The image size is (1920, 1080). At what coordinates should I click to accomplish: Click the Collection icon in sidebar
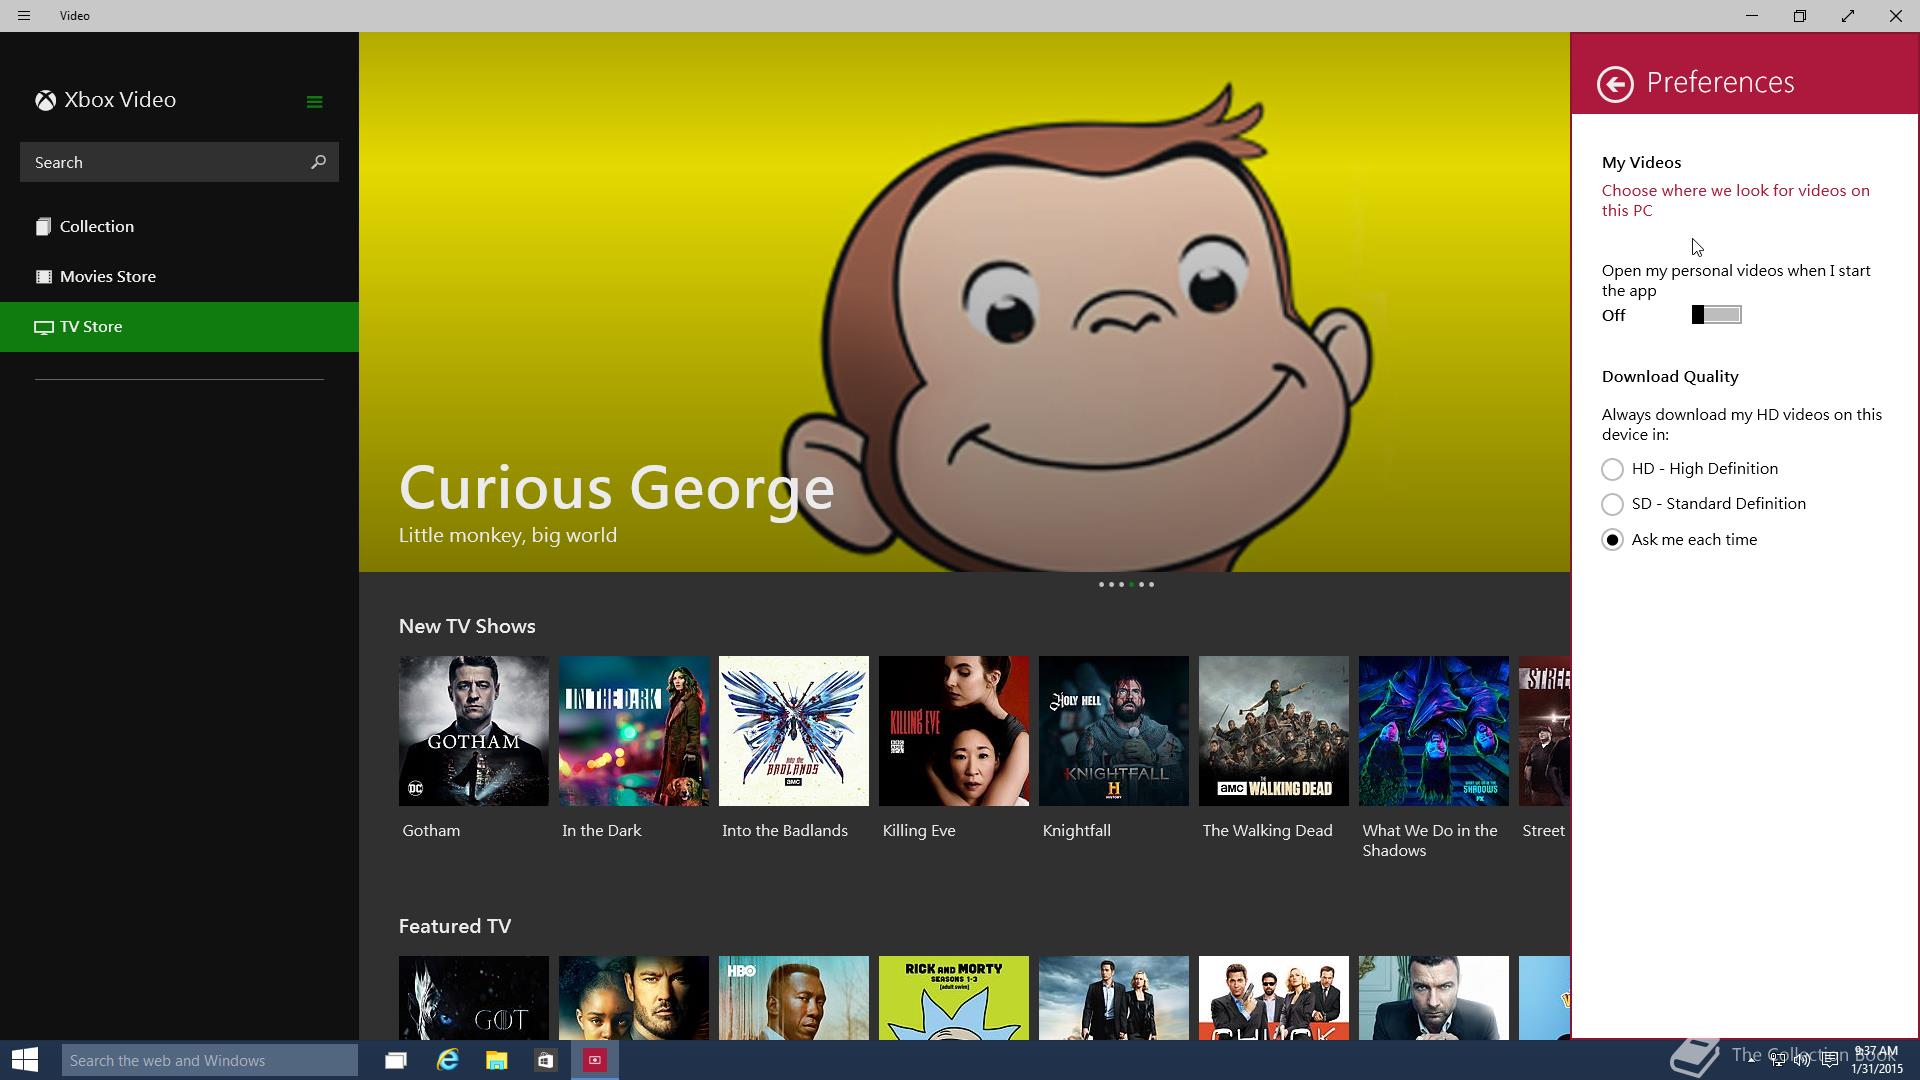[43, 227]
